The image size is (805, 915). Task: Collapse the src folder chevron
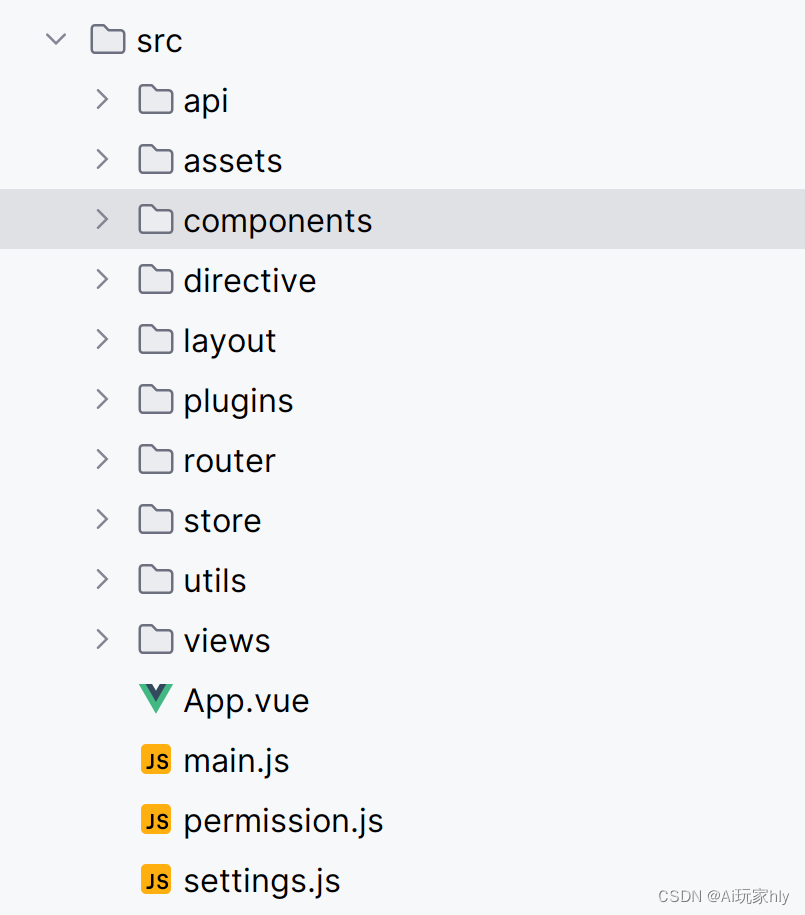pyautogui.click(x=56, y=39)
